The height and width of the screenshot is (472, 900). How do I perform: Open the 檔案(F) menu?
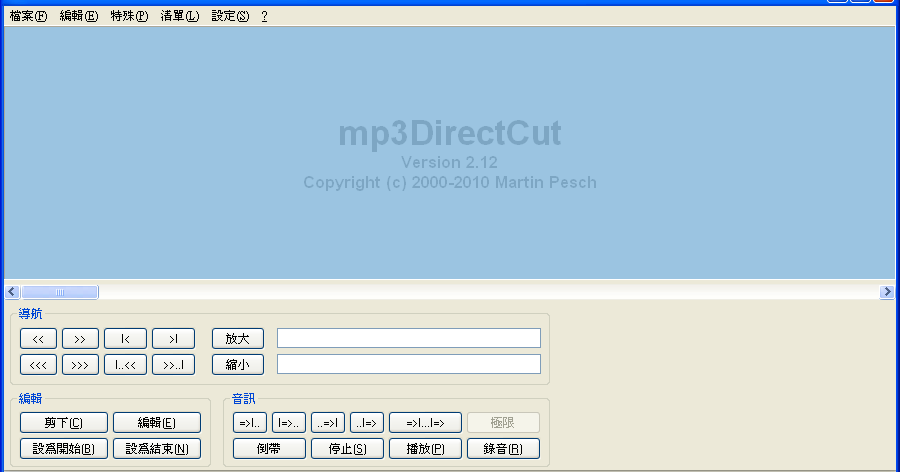coord(28,16)
